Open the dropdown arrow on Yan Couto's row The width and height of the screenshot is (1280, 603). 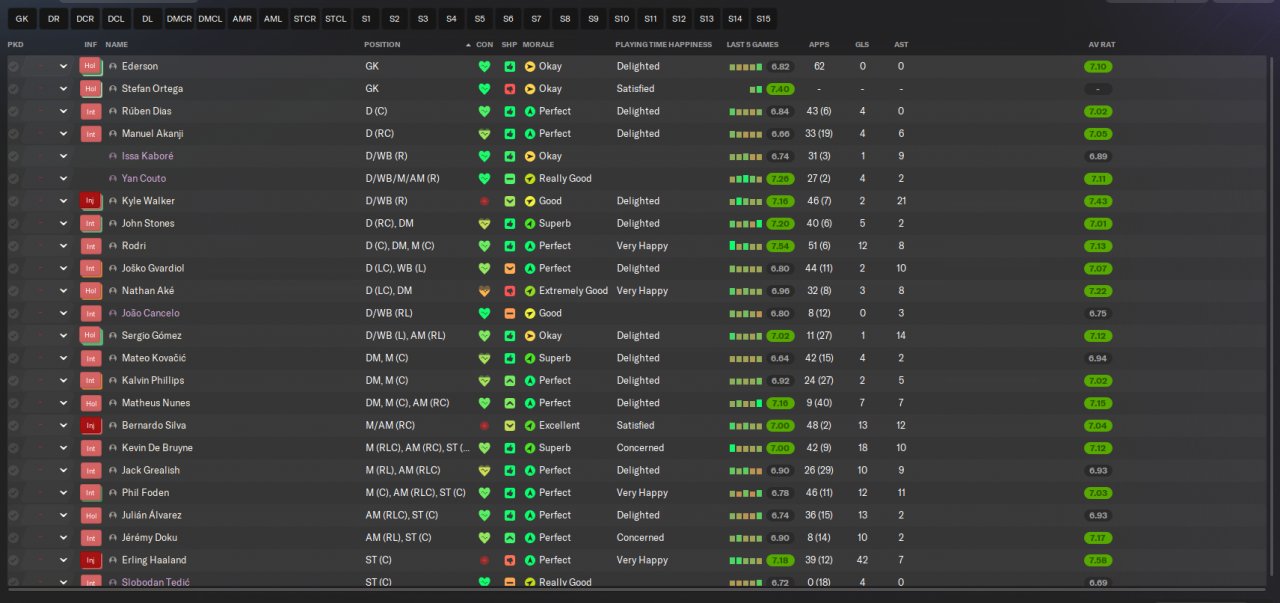[64, 179]
